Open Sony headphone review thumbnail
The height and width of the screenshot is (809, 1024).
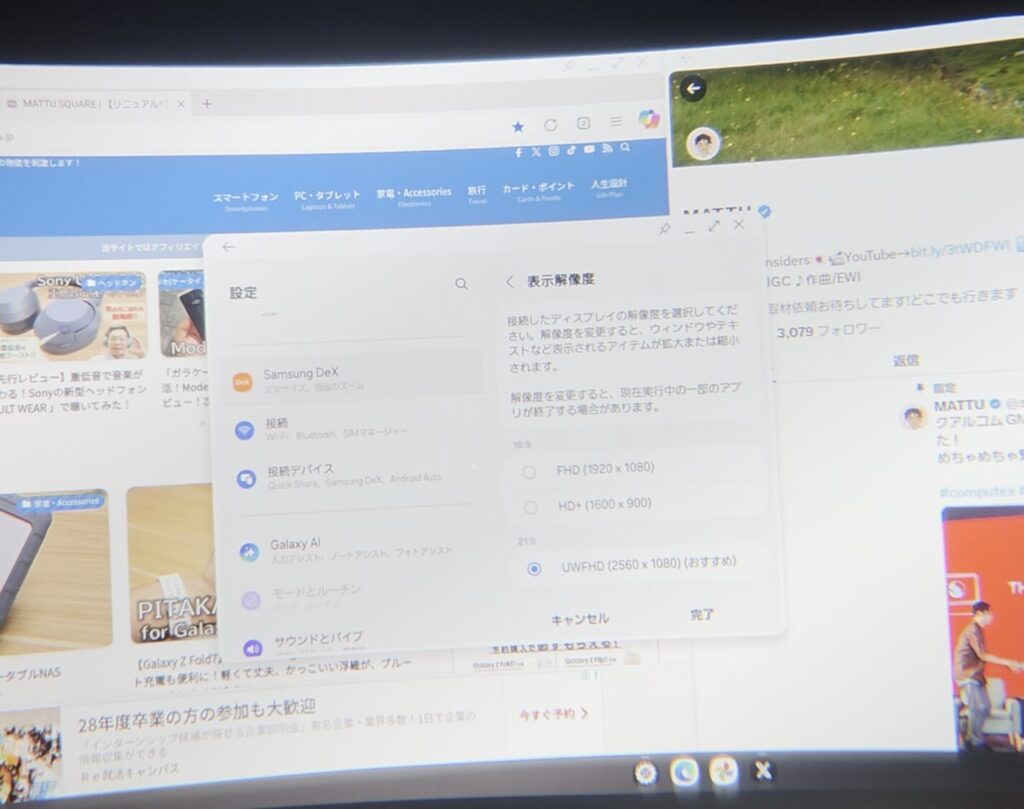(x=72, y=317)
